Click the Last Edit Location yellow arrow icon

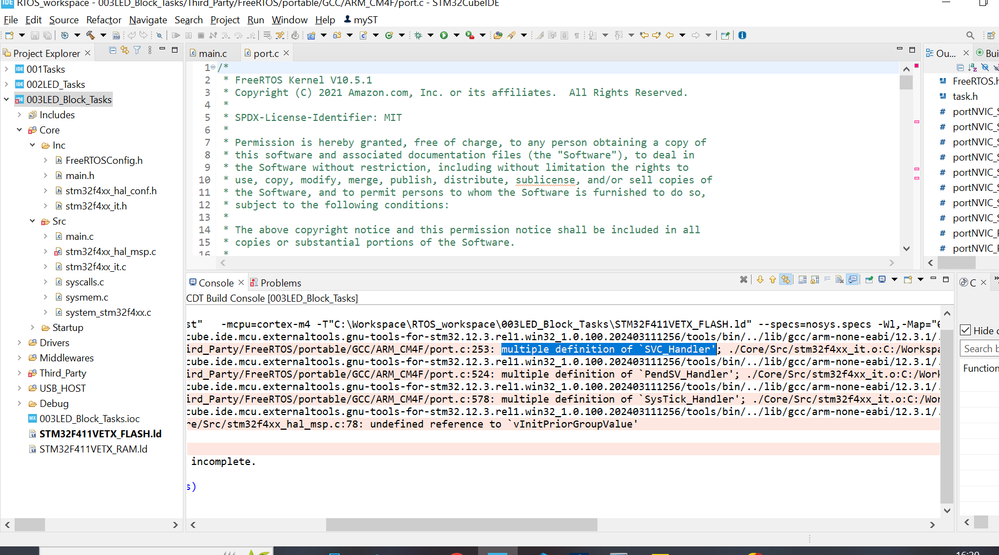coord(644,35)
